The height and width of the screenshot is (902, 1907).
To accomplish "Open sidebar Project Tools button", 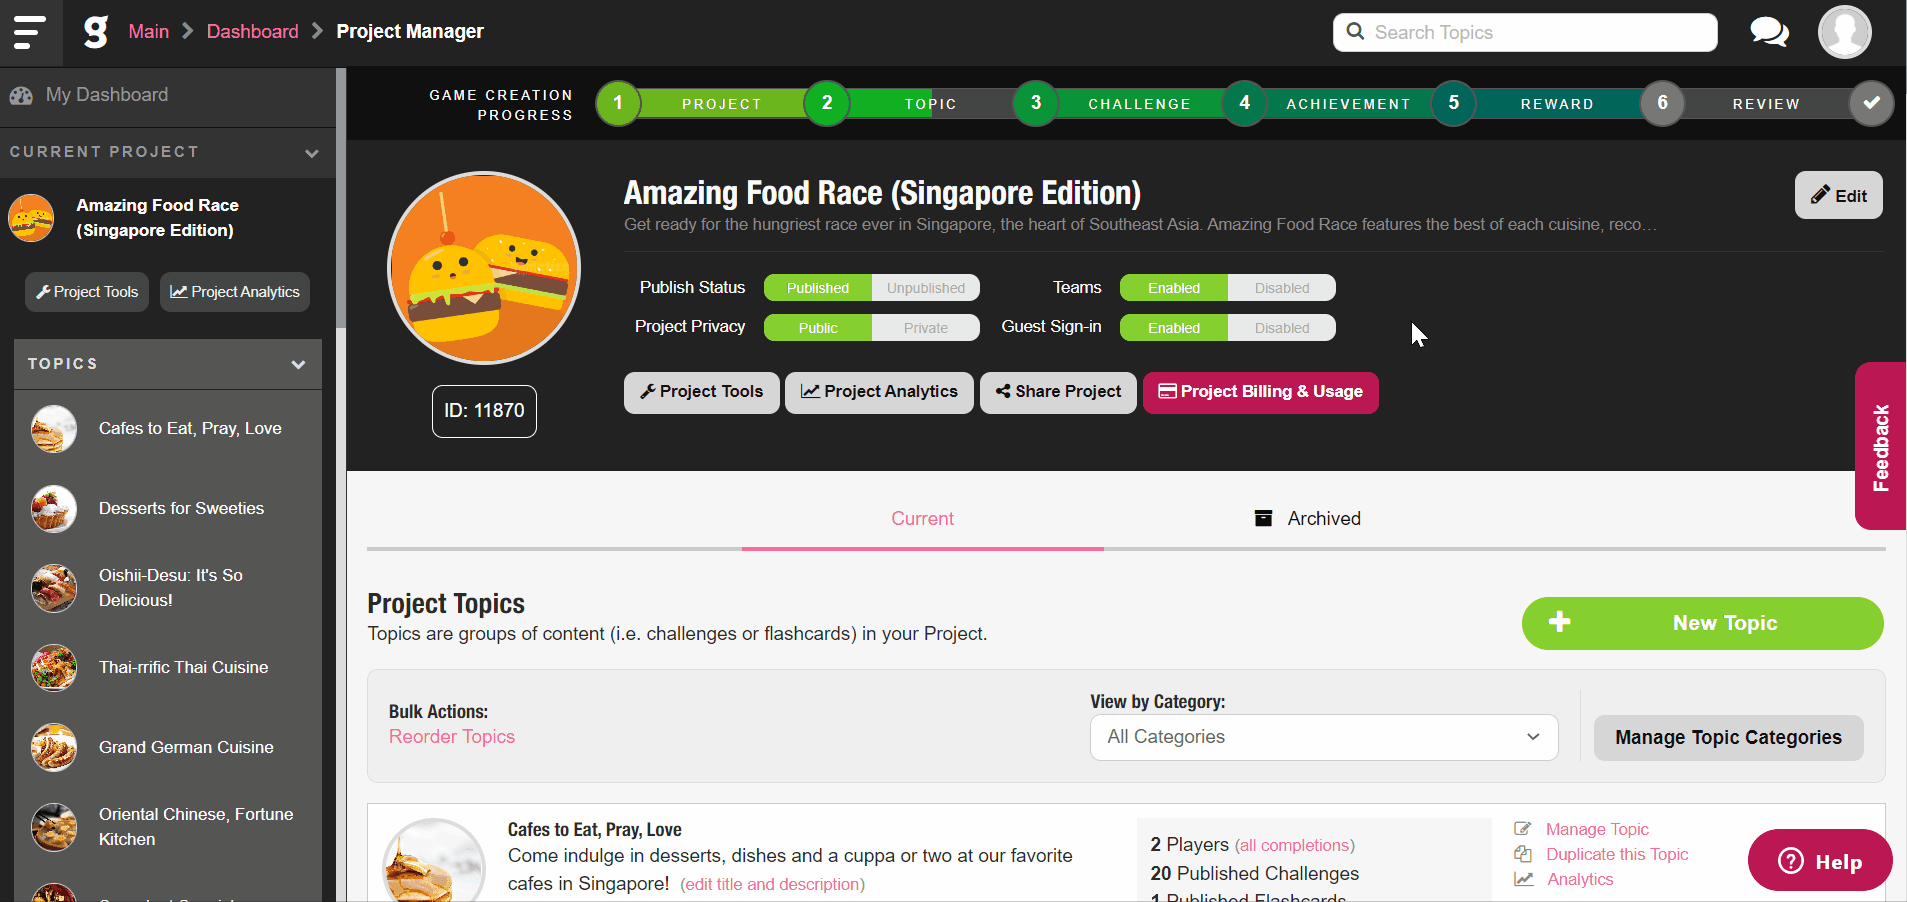I will (87, 292).
